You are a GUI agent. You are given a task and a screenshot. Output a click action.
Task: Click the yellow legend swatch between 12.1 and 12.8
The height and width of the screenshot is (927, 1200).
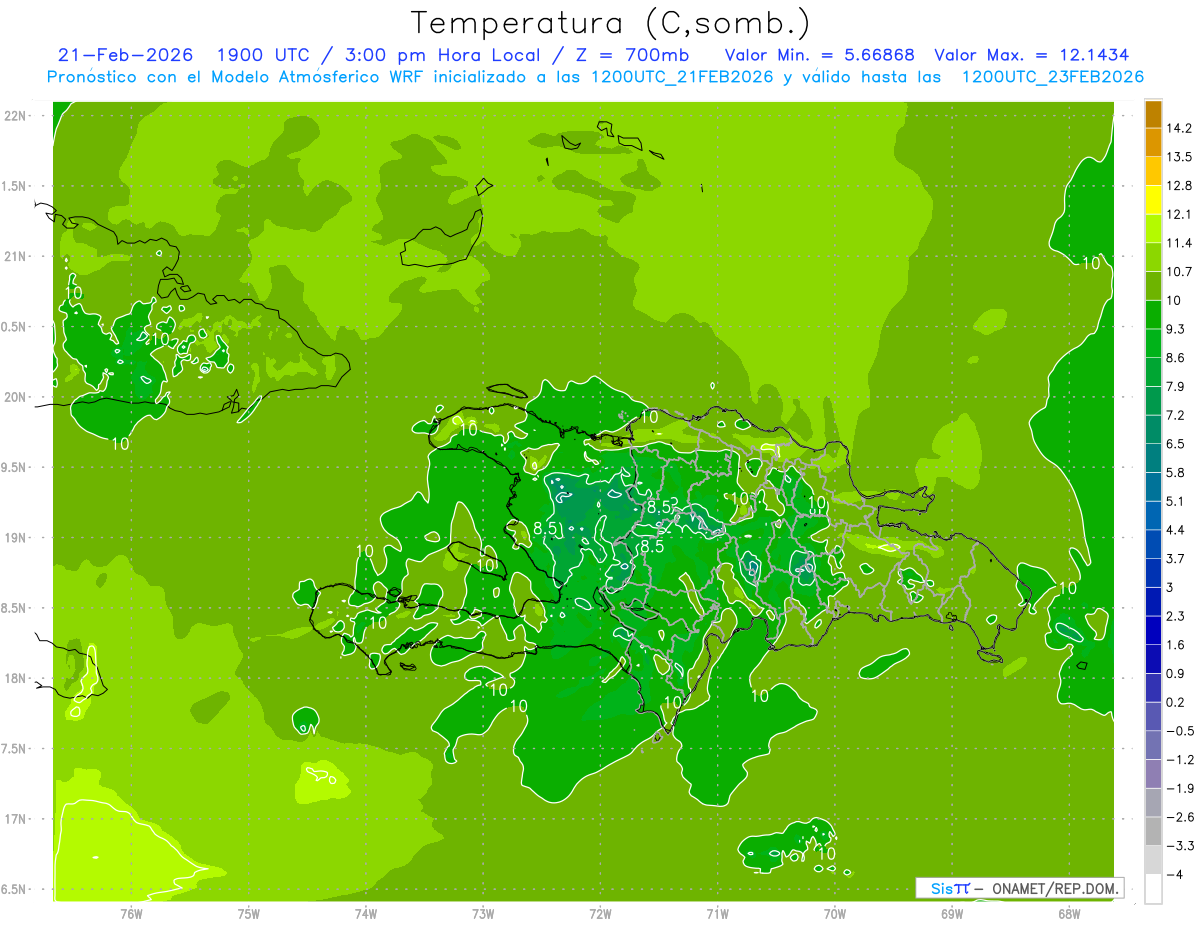coord(1153,199)
